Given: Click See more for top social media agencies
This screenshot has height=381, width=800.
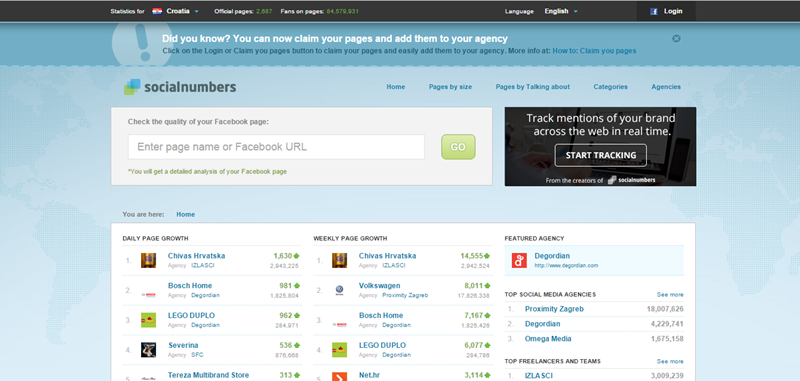Looking at the screenshot, I should [x=670, y=294].
